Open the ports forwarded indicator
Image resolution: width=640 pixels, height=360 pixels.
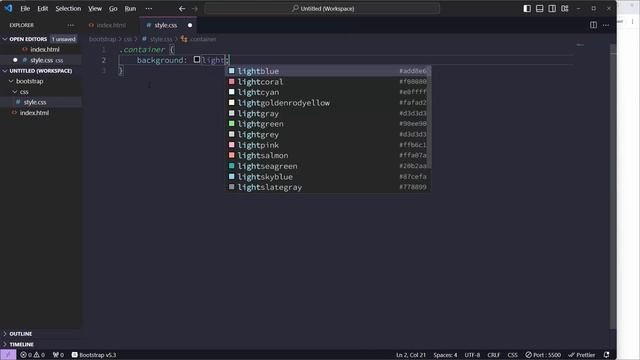point(58,355)
